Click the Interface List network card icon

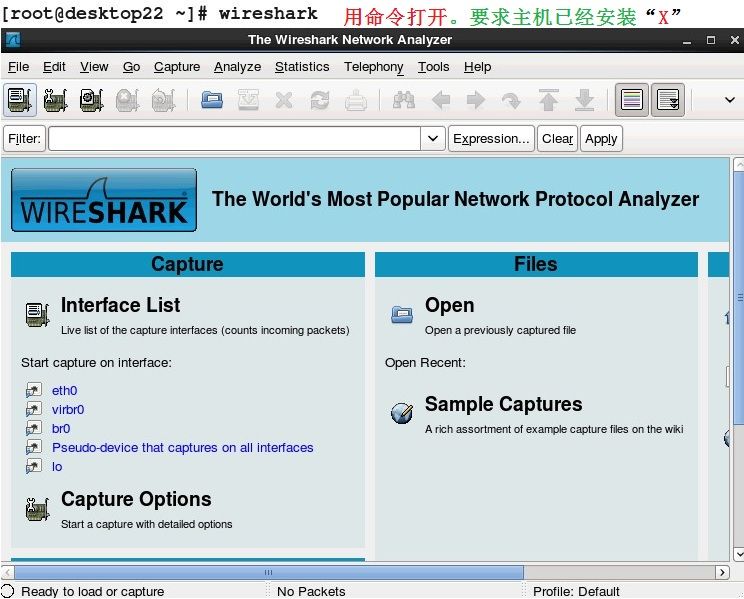click(37, 314)
